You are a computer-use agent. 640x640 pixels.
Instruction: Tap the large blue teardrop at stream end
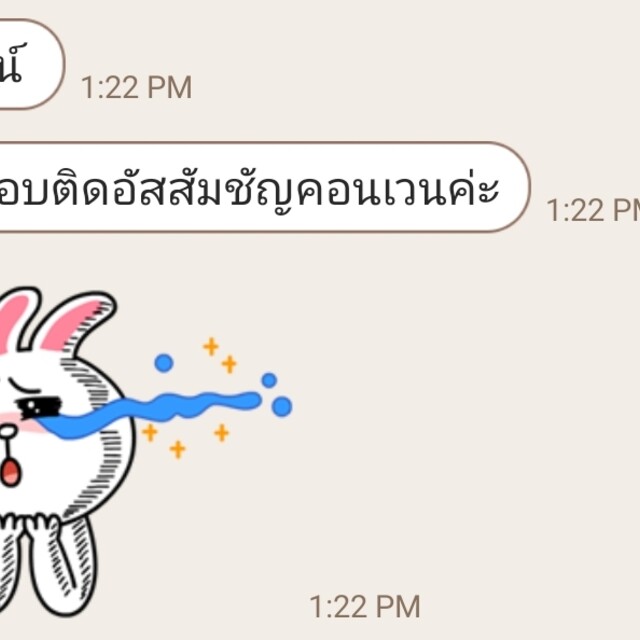point(282,407)
